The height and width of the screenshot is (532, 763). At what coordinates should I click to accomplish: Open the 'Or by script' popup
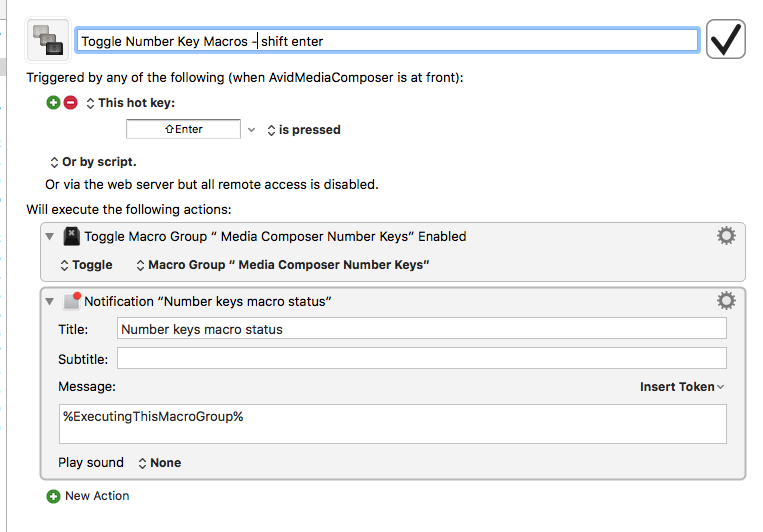pos(92,162)
